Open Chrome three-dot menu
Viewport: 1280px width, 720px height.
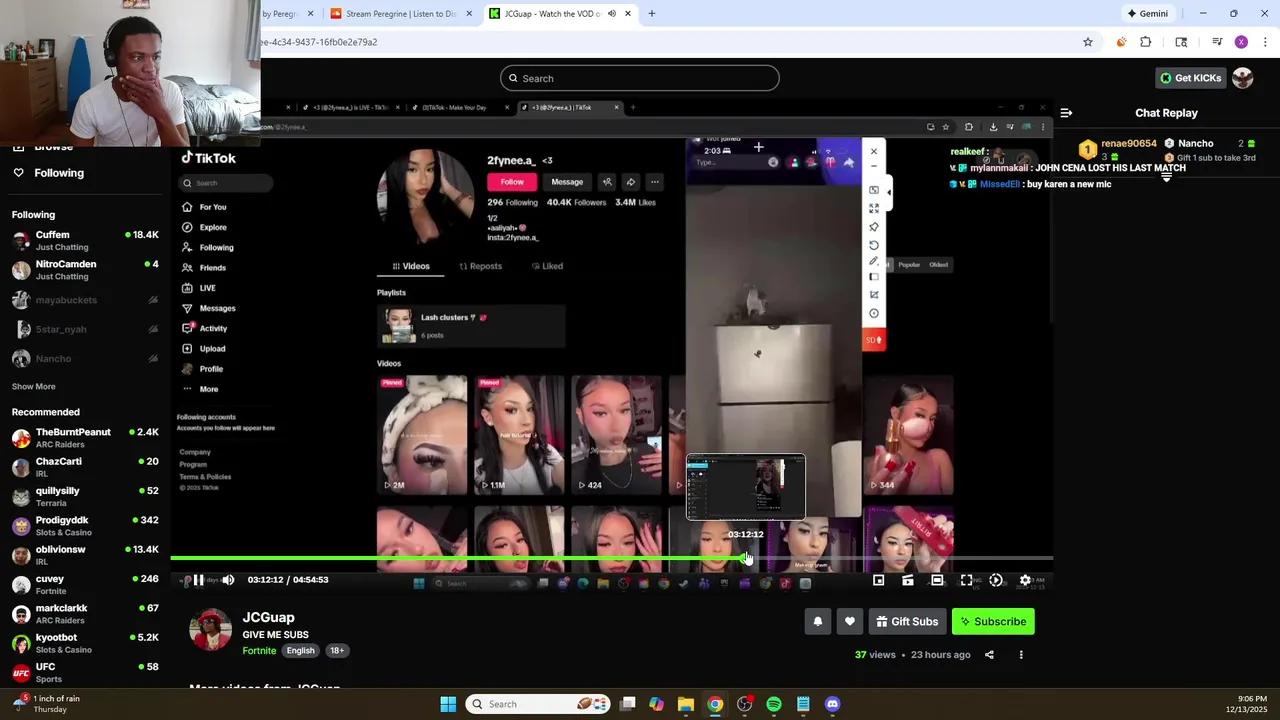point(1266,42)
